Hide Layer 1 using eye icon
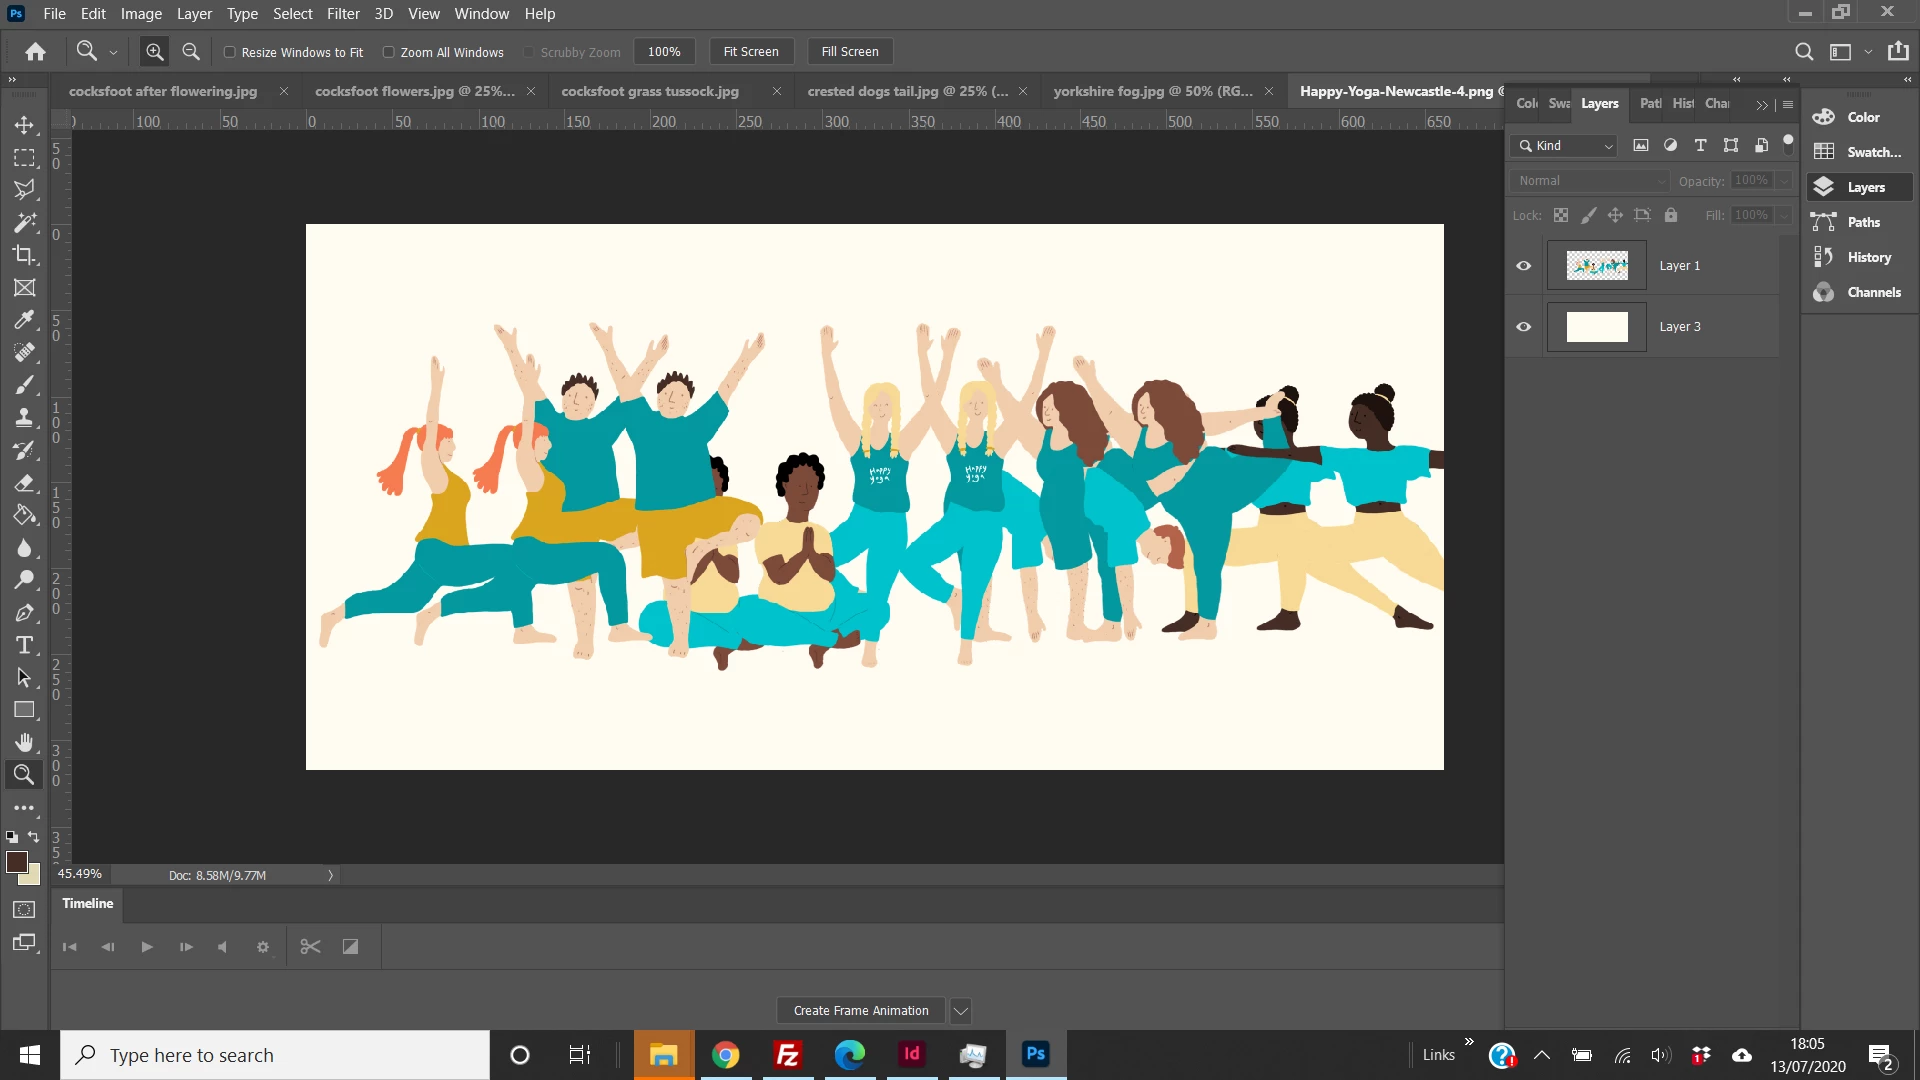Image resolution: width=1920 pixels, height=1080 pixels. [1524, 266]
